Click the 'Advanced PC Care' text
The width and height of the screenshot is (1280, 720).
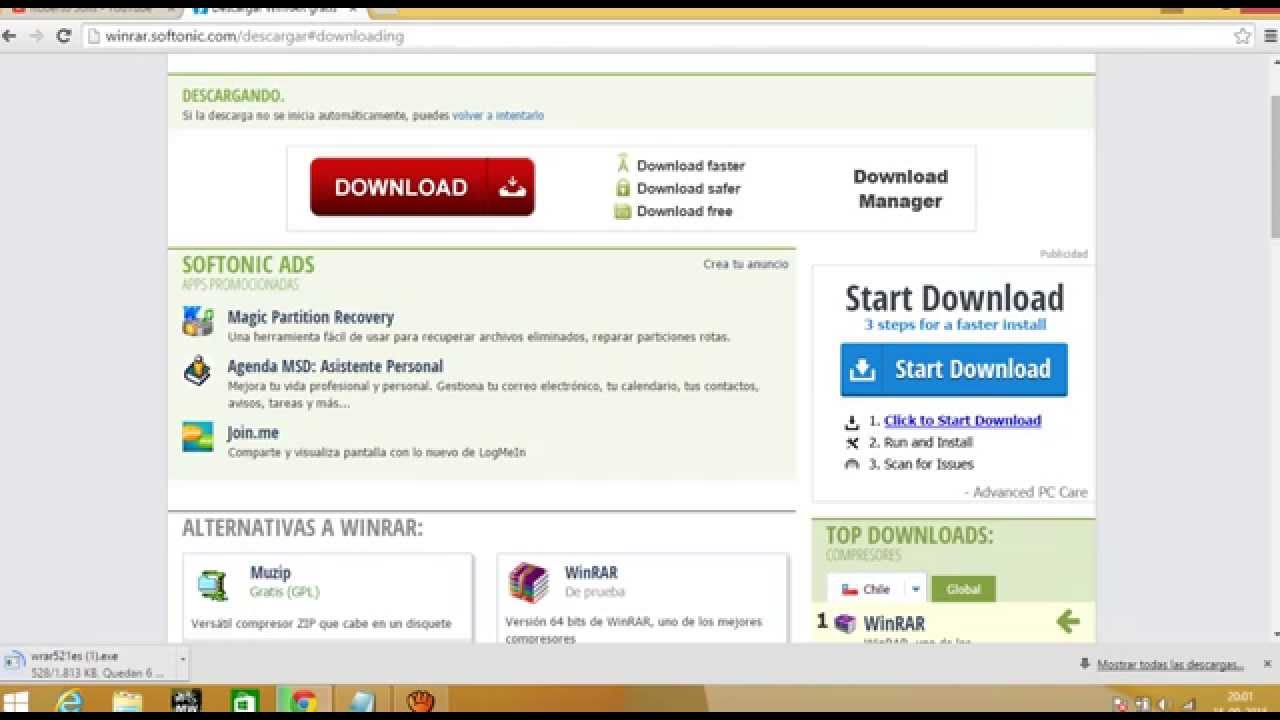pyautogui.click(x=1030, y=492)
